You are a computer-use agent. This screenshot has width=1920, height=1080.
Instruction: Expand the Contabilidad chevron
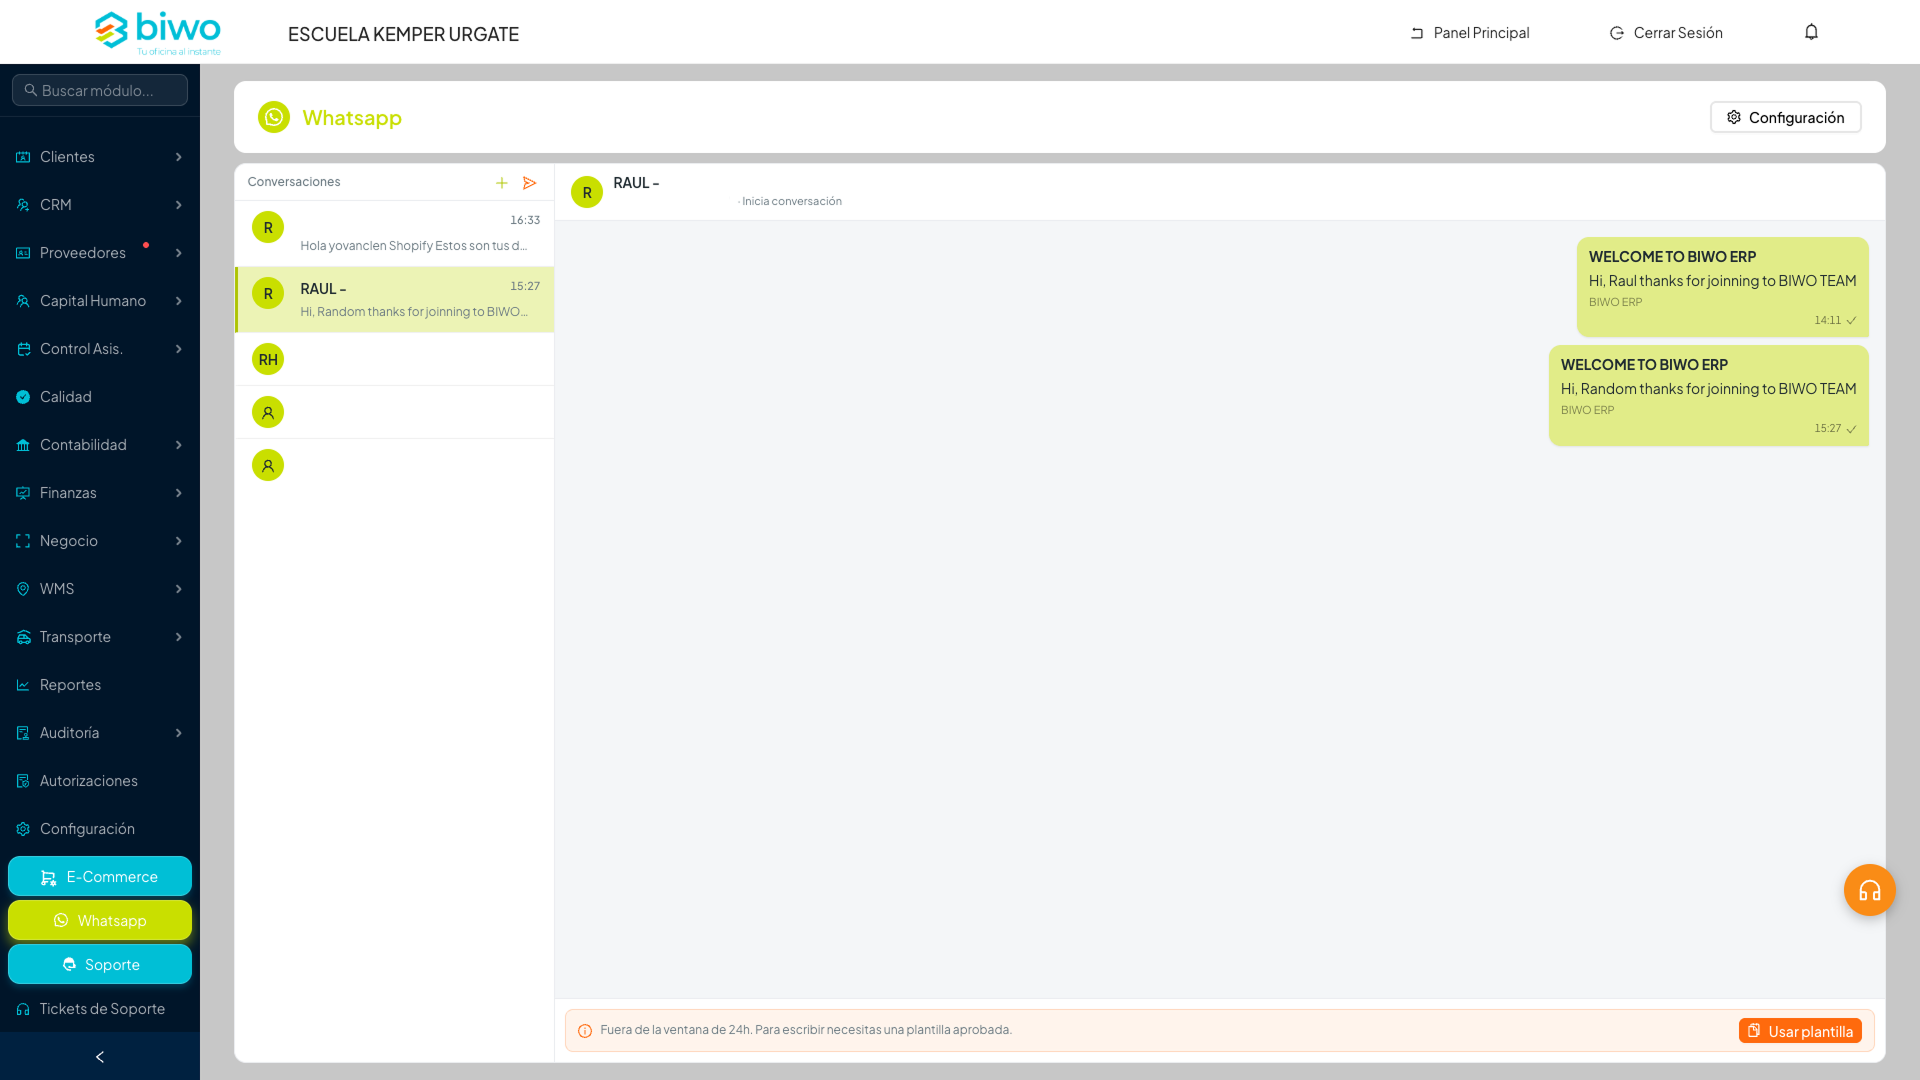[179, 445]
